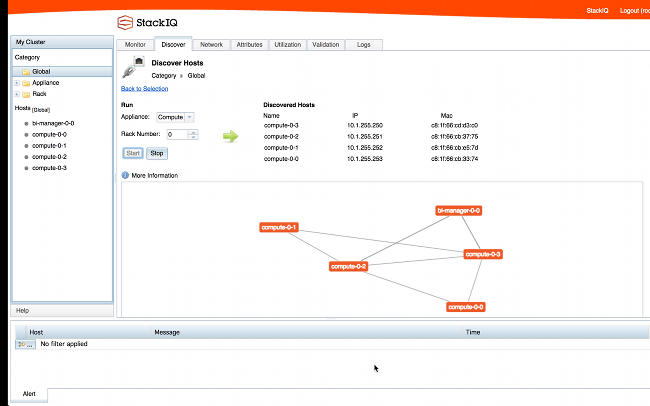Click the bi-manager-0-0 graph node
This screenshot has height=406, width=650.
coord(458,211)
